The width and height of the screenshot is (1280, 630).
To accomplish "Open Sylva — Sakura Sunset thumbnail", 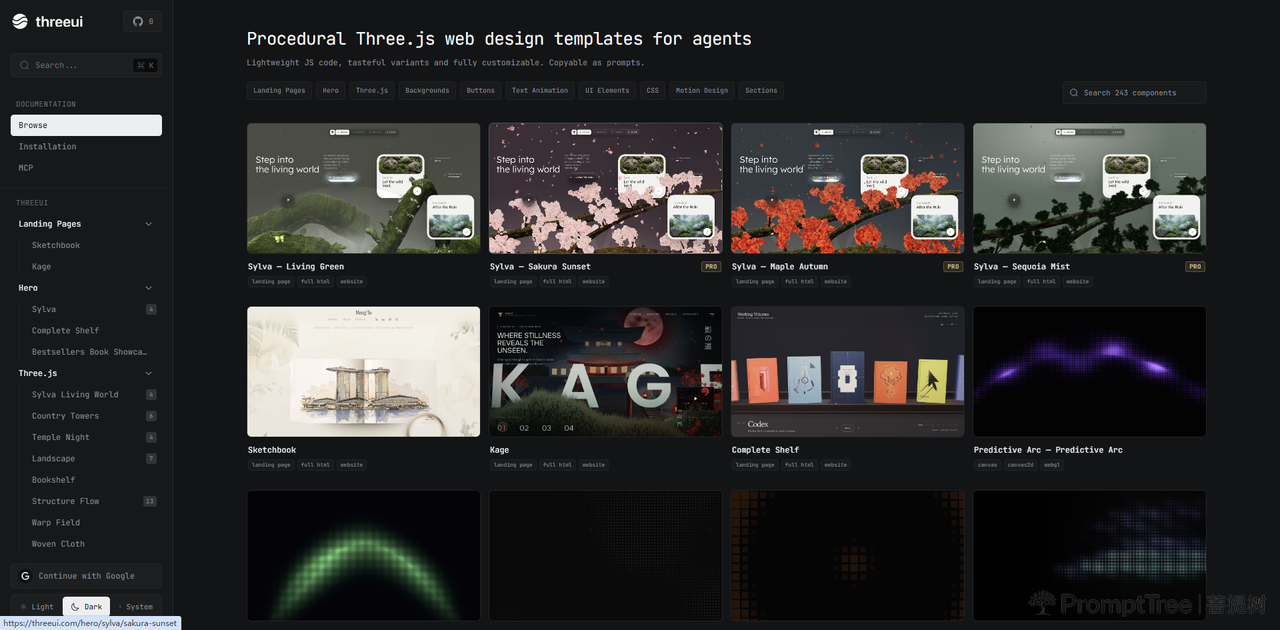I will click(x=606, y=188).
